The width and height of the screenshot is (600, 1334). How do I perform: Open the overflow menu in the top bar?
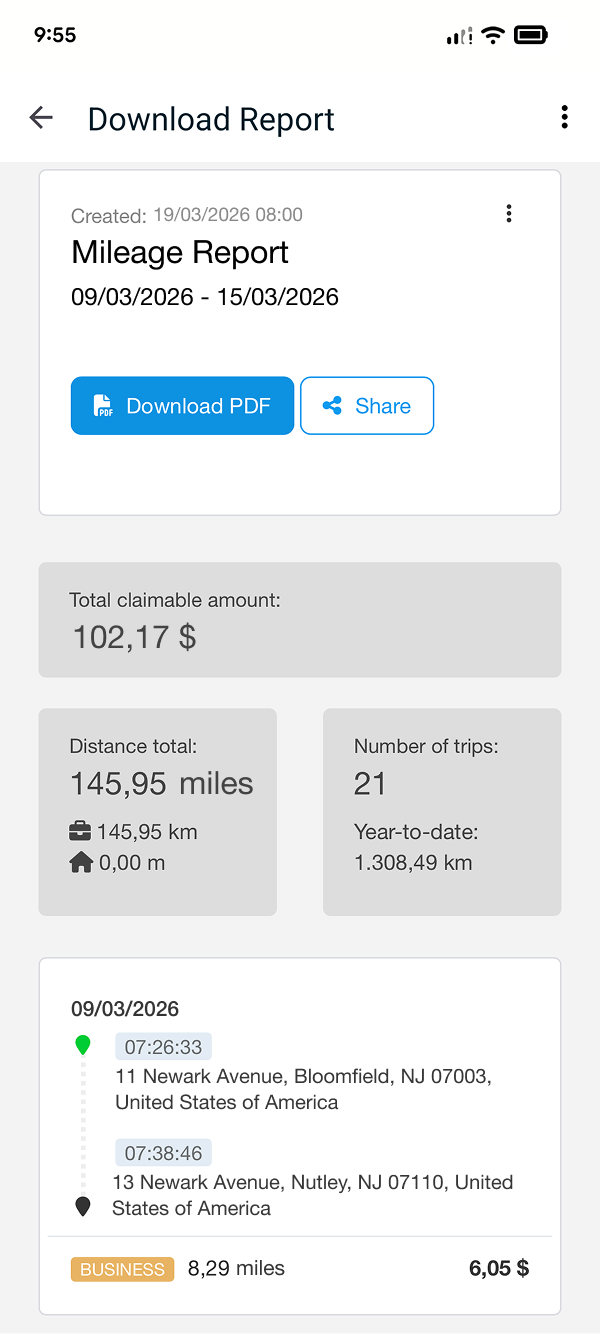coord(564,116)
